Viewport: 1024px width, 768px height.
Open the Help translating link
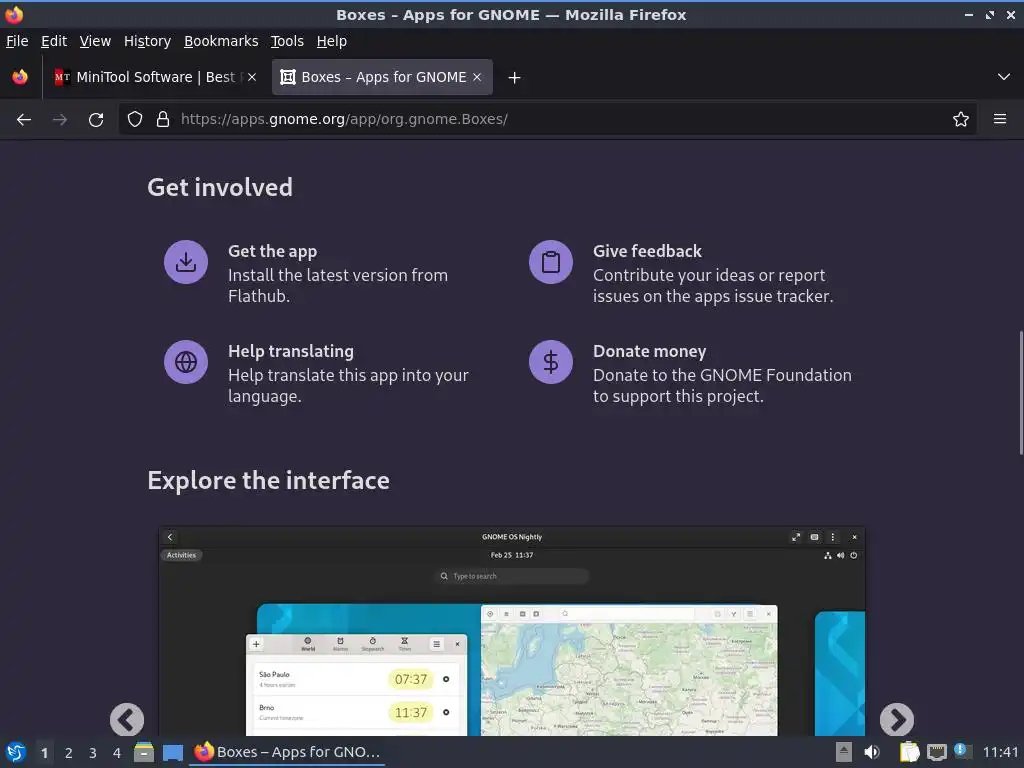(291, 351)
